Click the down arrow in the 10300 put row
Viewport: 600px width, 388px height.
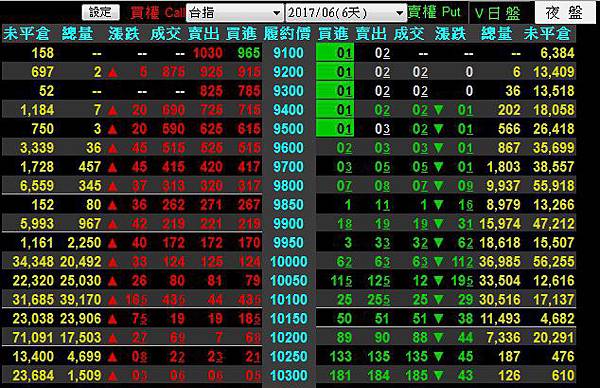tap(439, 376)
